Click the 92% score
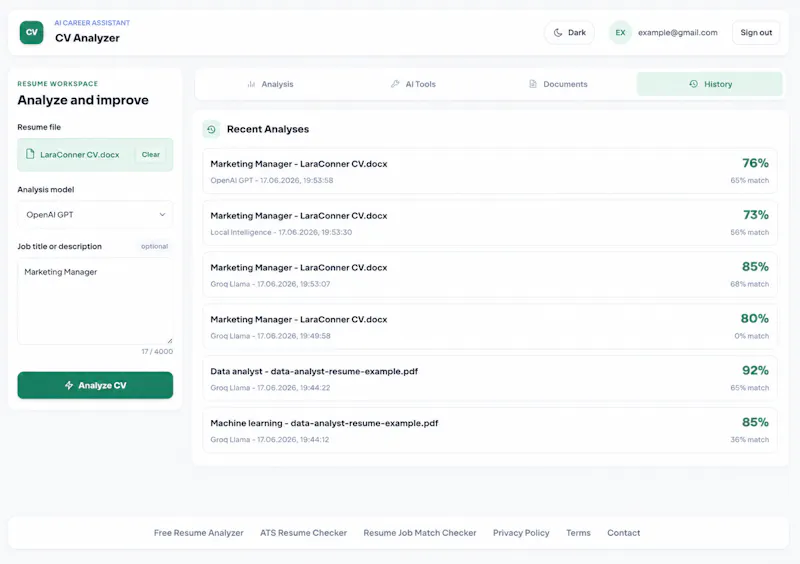 click(755, 371)
